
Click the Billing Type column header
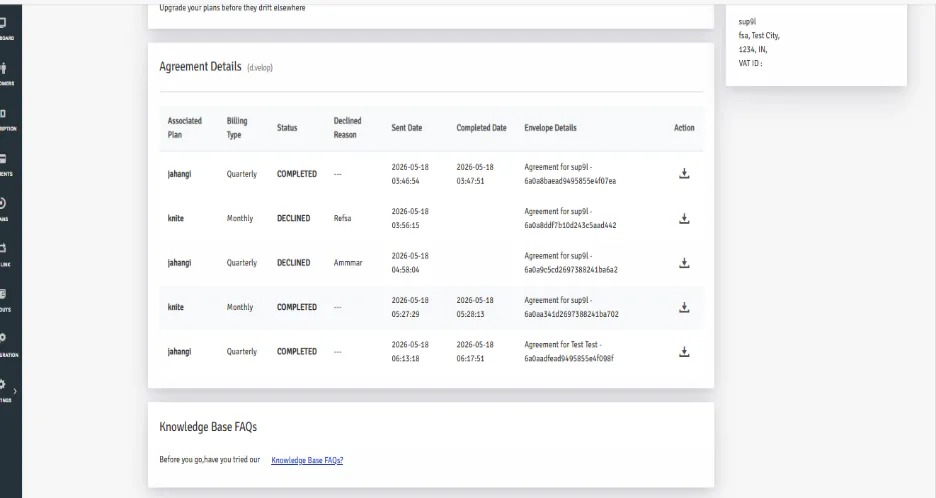click(236, 128)
